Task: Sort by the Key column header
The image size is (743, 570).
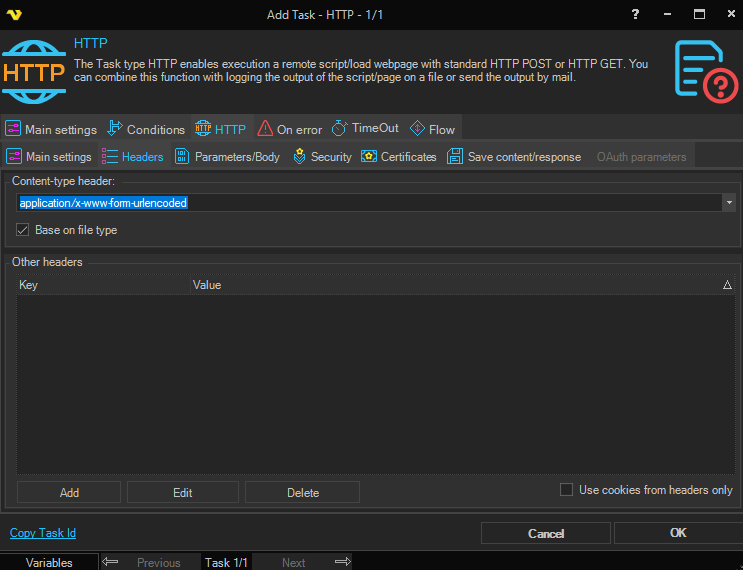Action: [x=103, y=285]
